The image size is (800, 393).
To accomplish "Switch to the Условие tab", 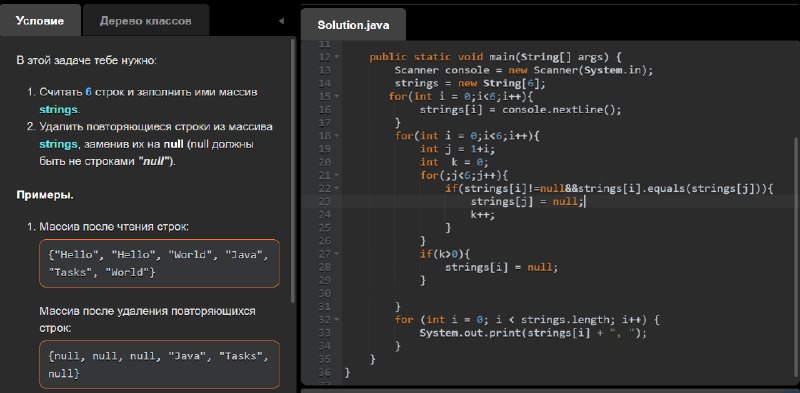I will click(40, 20).
